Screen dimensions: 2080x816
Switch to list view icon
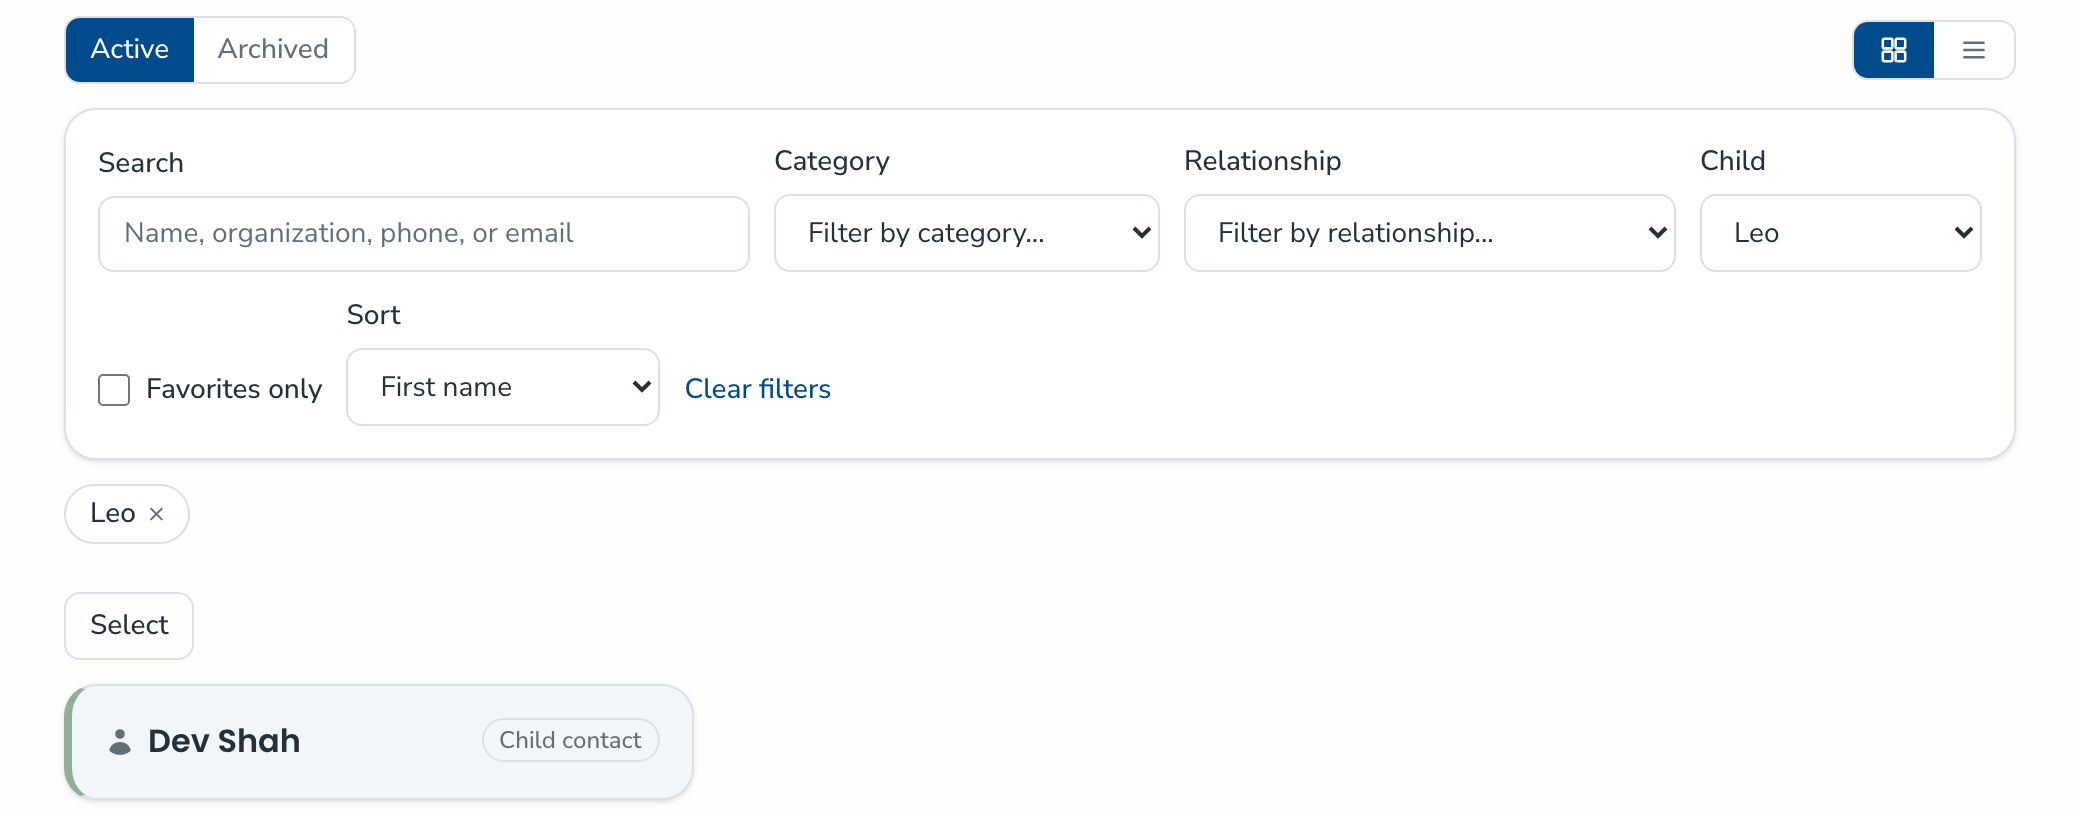pos(1974,50)
